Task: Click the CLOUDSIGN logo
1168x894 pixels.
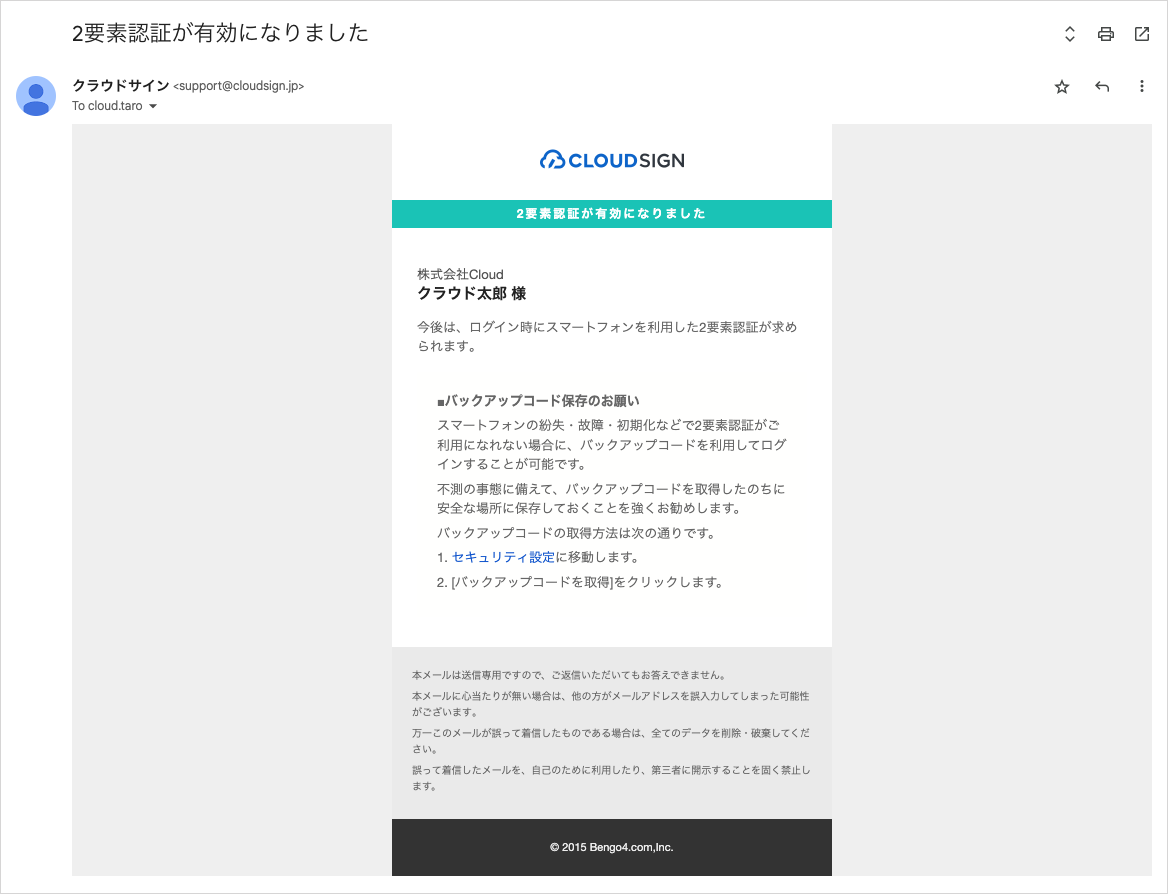Action: [612, 160]
